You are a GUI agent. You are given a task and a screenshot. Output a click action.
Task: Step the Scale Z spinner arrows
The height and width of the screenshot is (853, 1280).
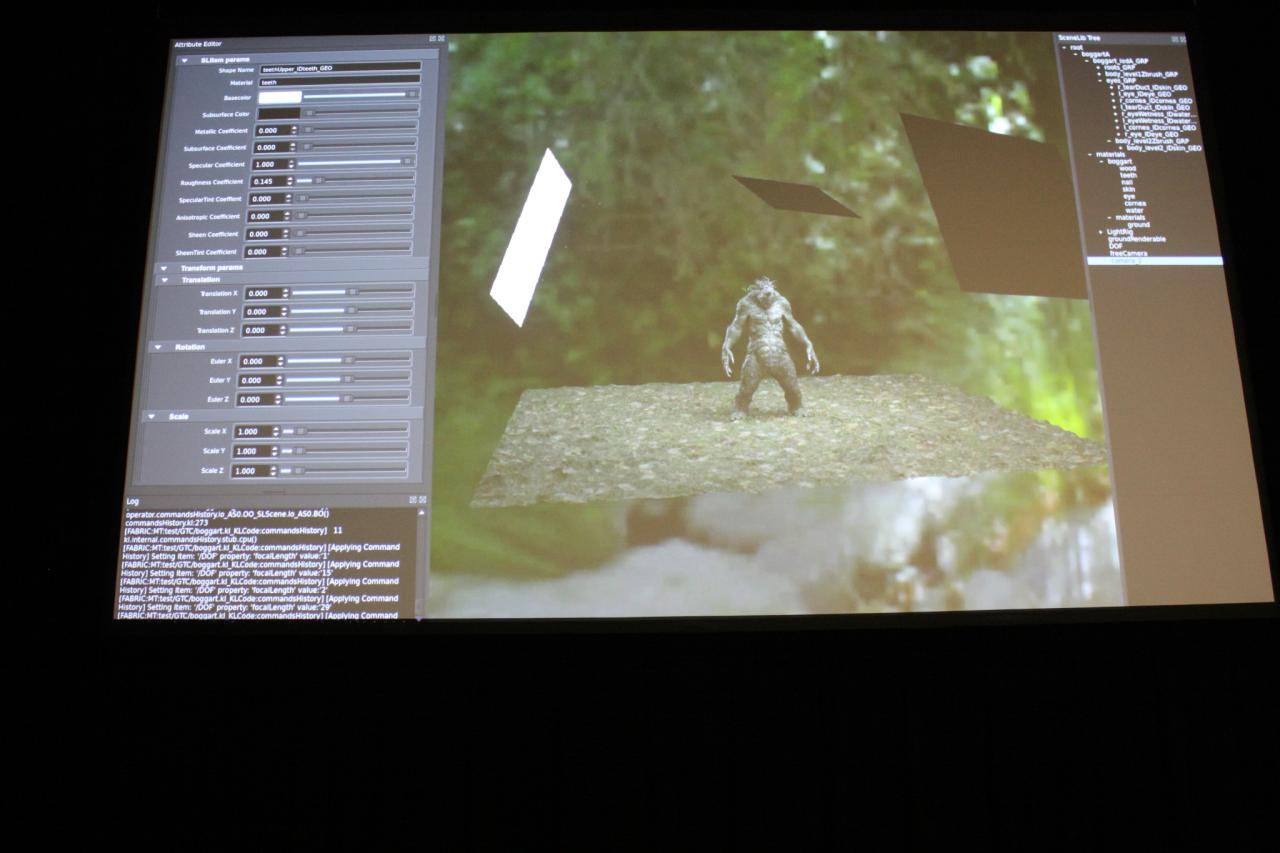click(273, 470)
